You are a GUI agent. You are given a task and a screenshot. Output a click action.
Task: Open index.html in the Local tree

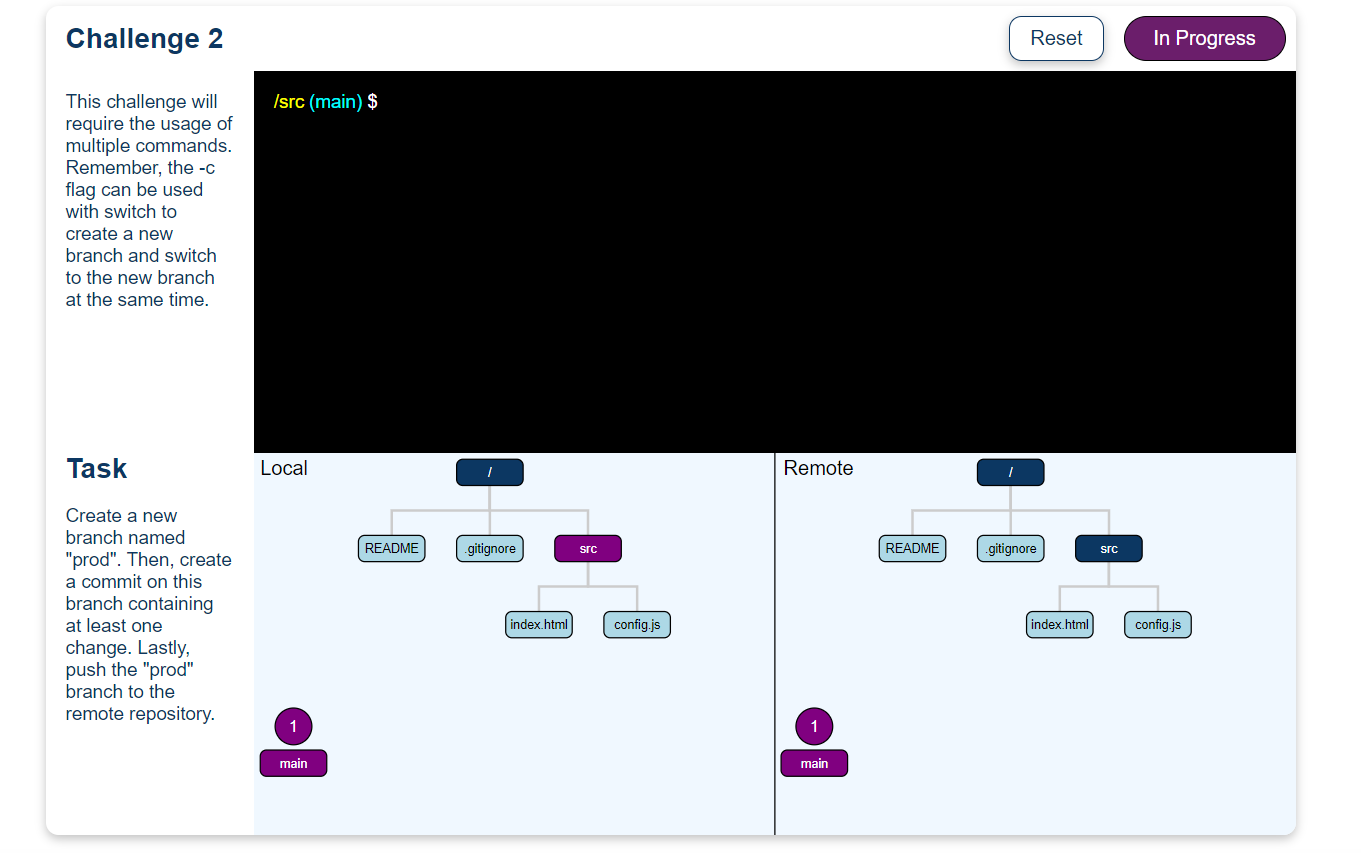(538, 624)
